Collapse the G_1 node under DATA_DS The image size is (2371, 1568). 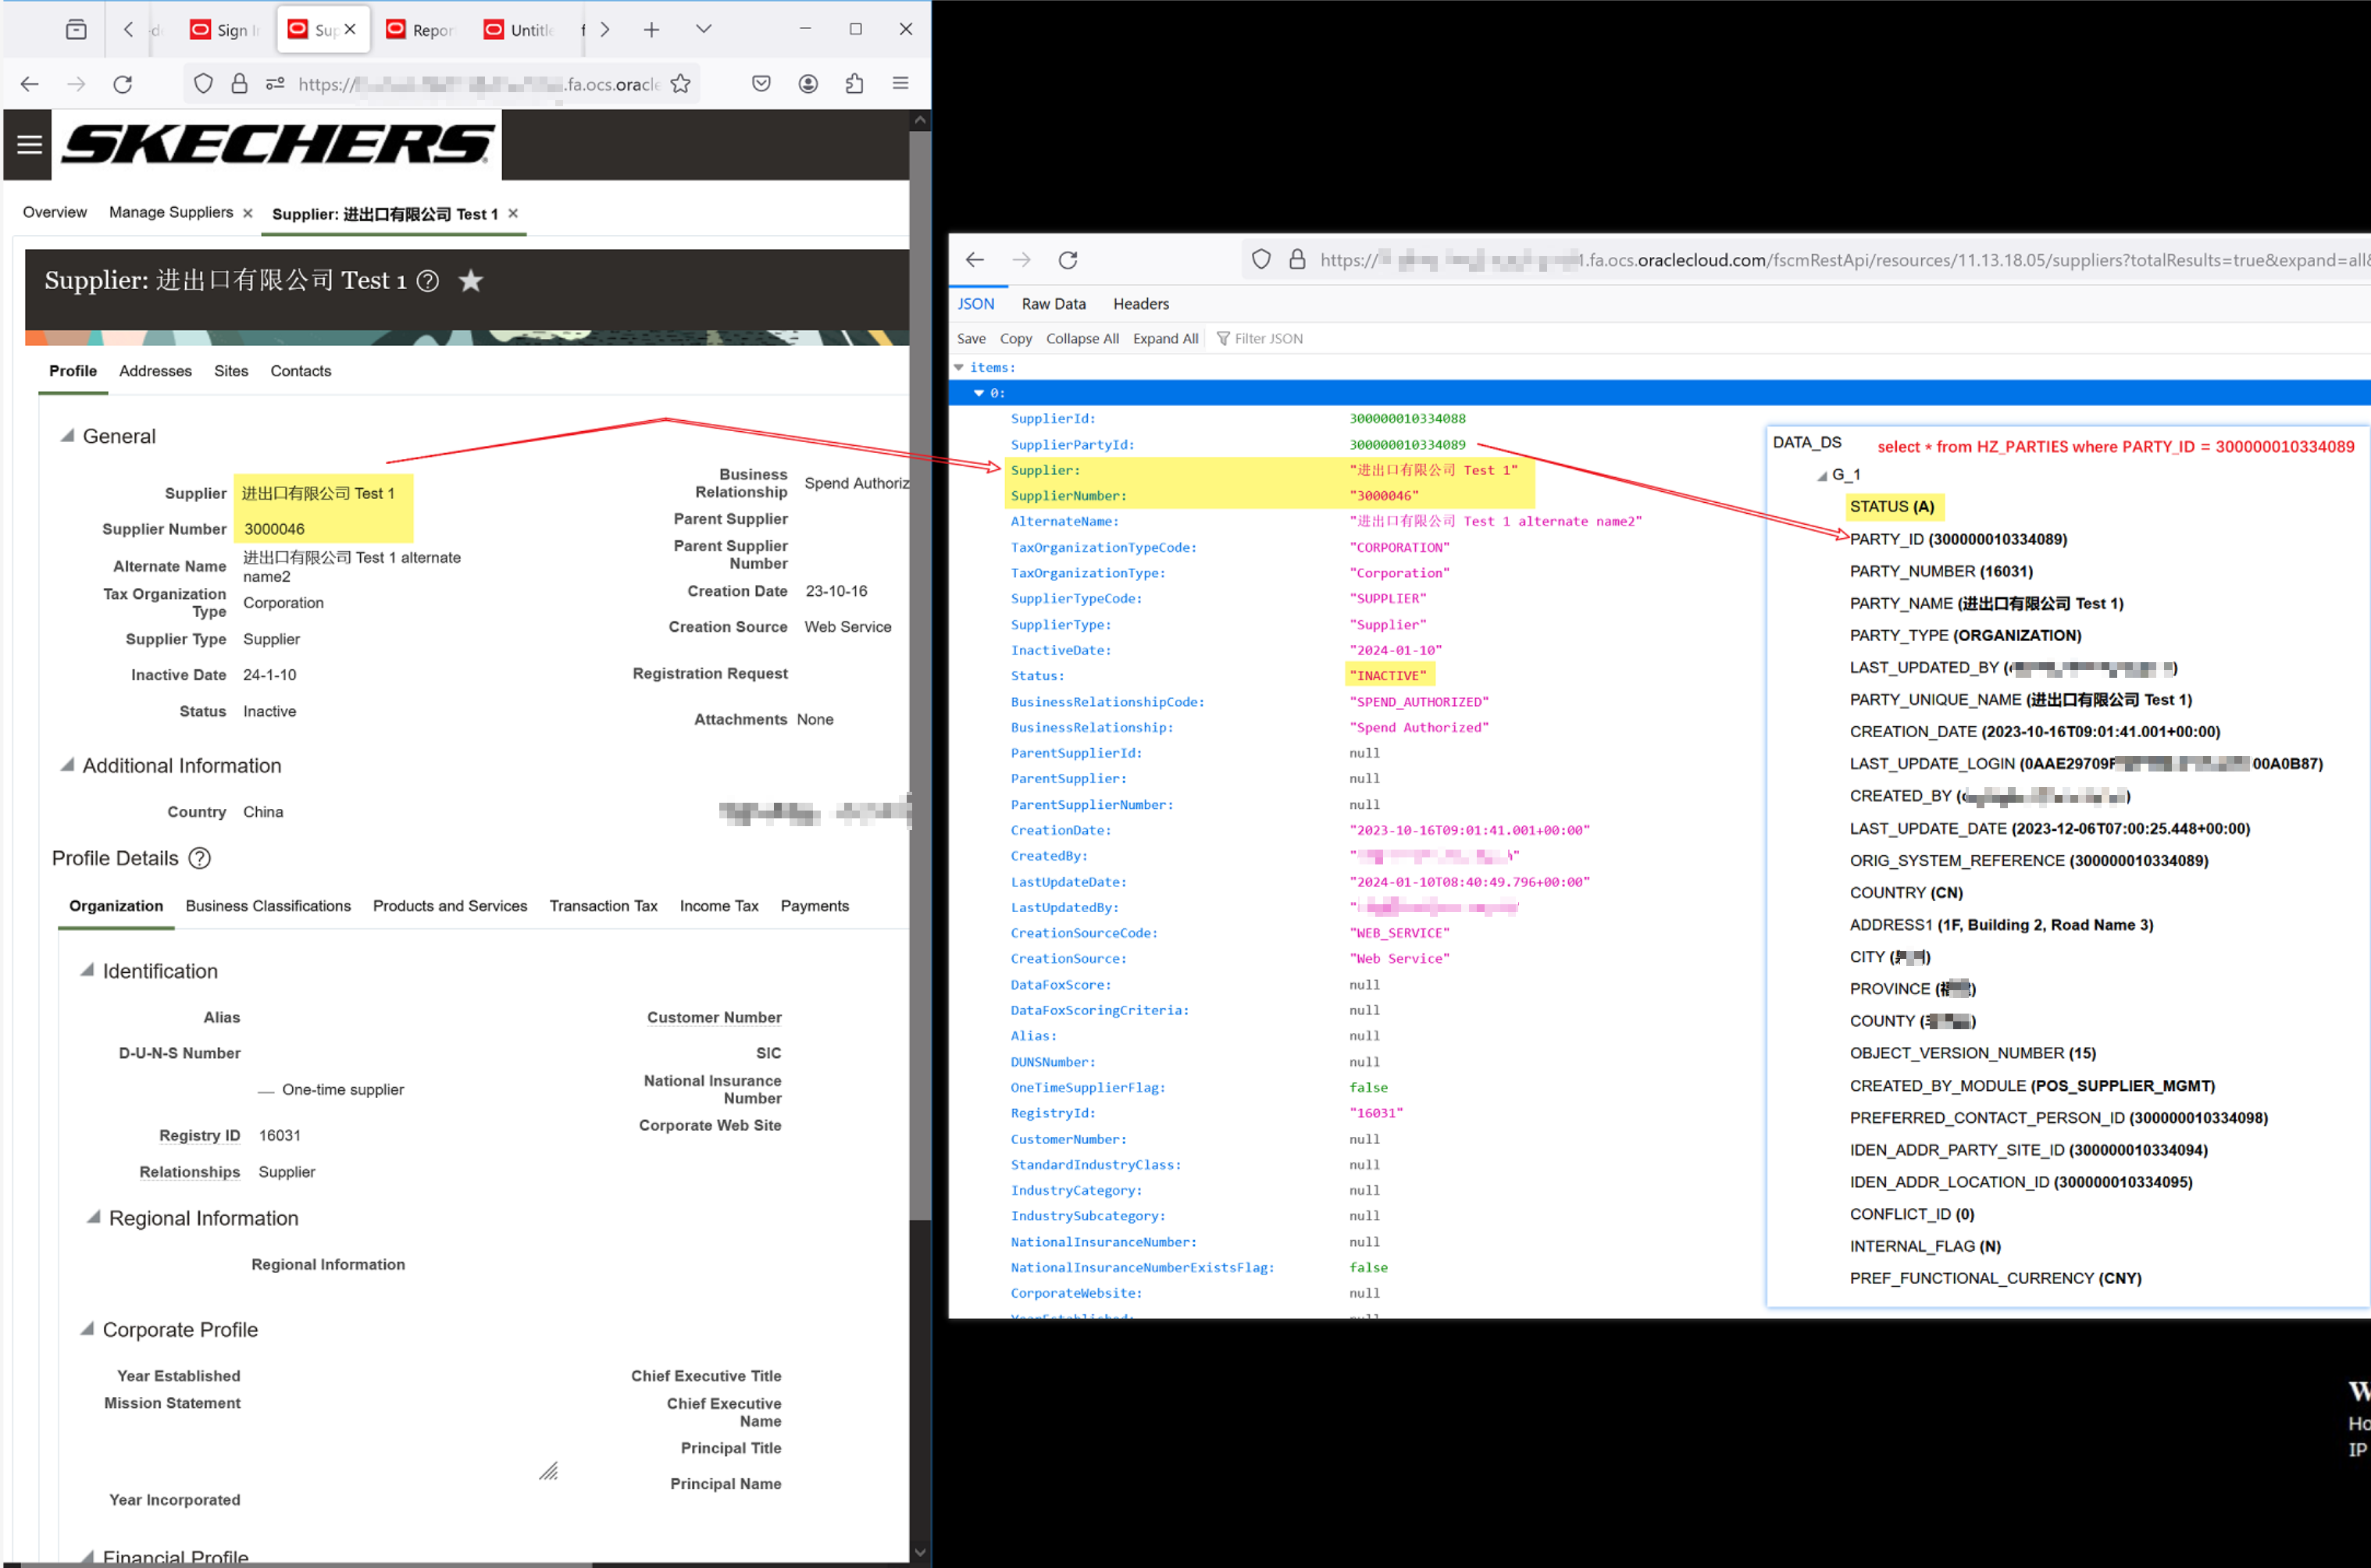1822,475
